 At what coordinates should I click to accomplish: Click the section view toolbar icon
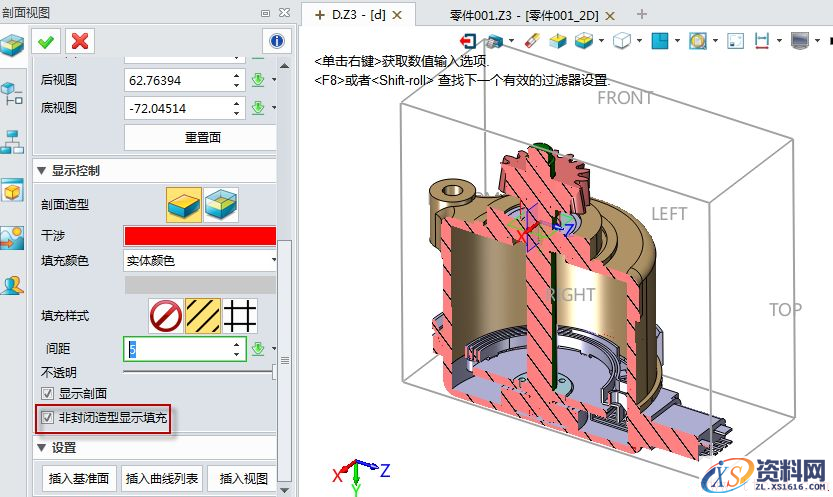(583, 41)
